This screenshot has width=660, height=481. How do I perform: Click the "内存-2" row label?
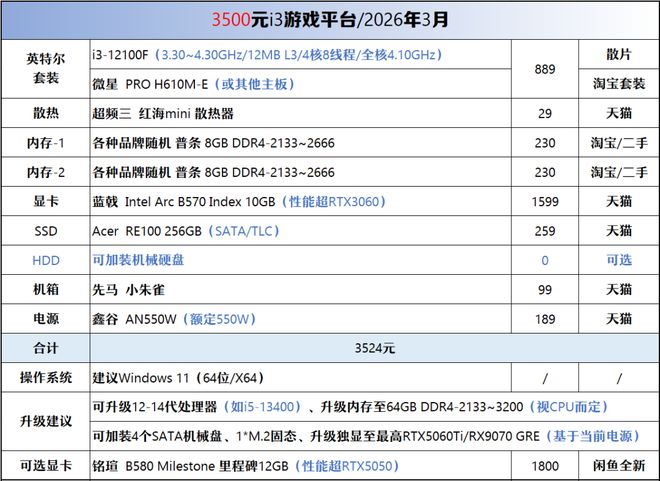coord(46,173)
